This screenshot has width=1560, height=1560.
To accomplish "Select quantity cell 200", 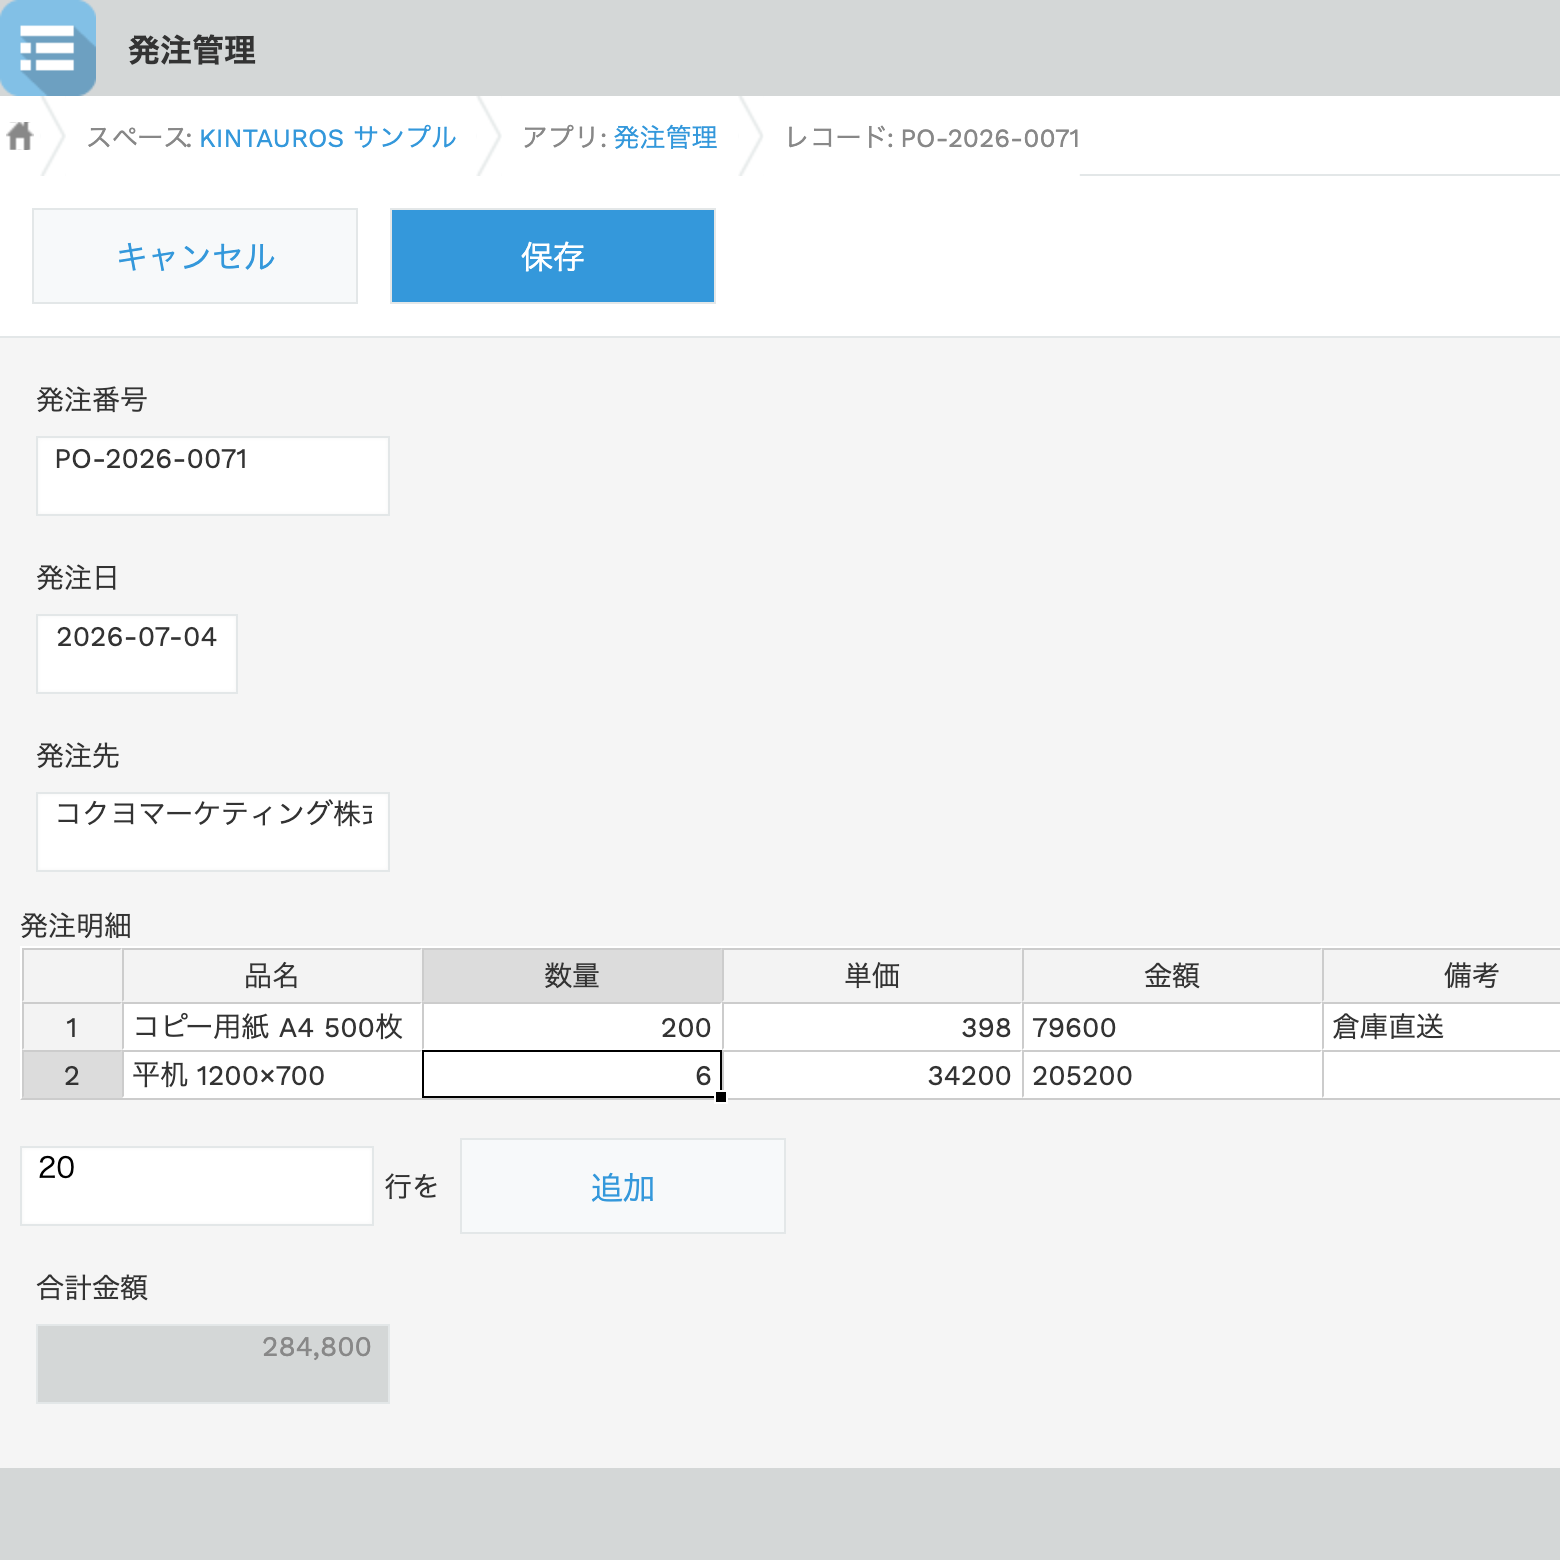I will pyautogui.click(x=572, y=1027).
